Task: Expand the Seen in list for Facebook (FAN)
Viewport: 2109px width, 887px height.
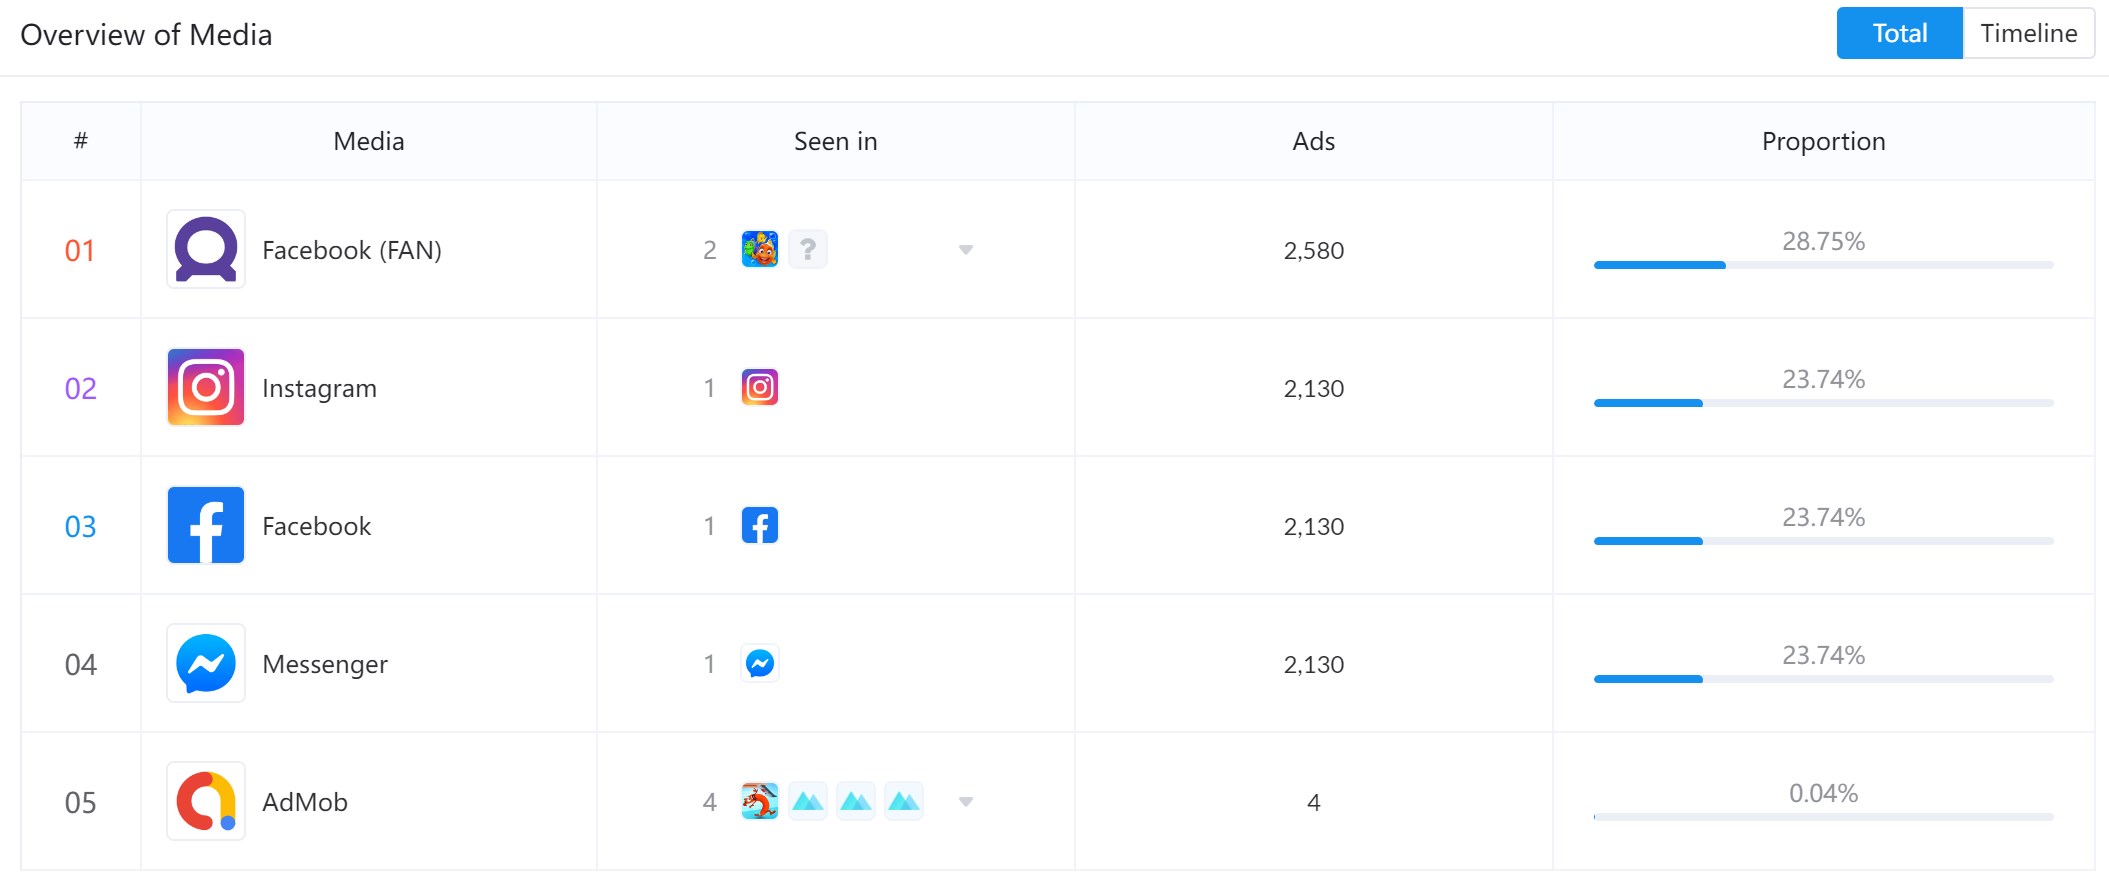Action: point(966,250)
